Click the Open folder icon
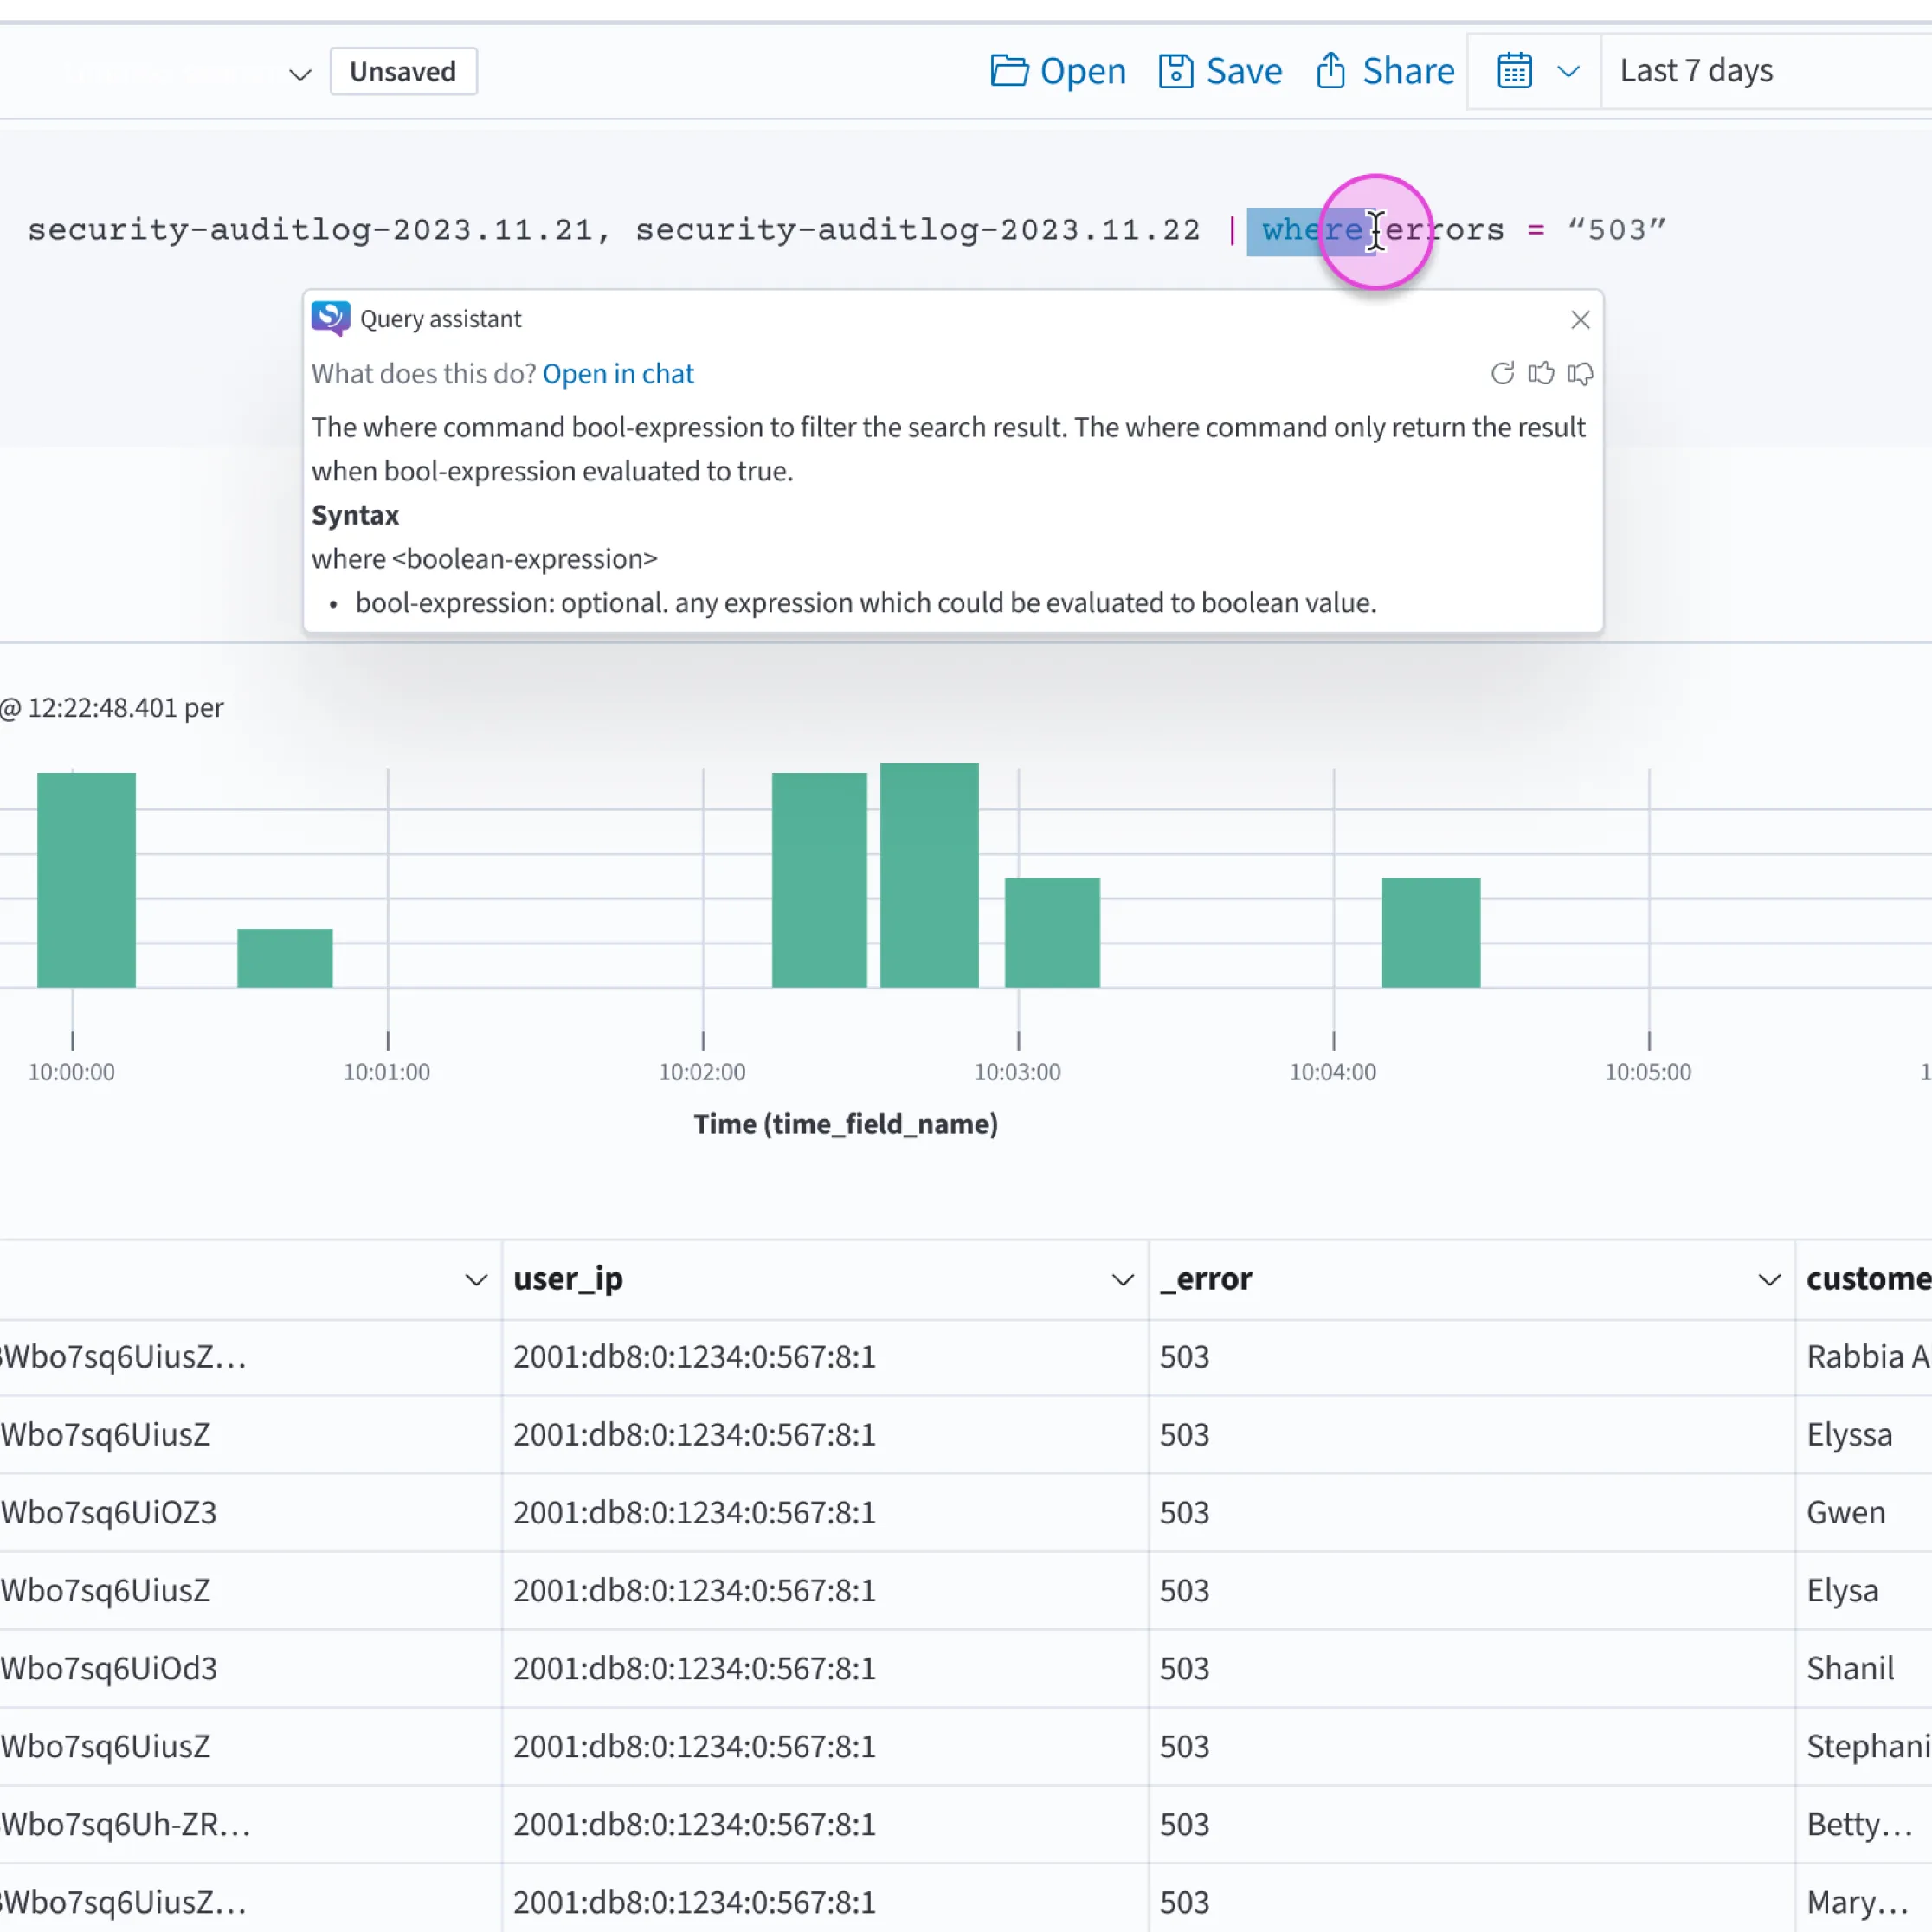 pos(1009,71)
